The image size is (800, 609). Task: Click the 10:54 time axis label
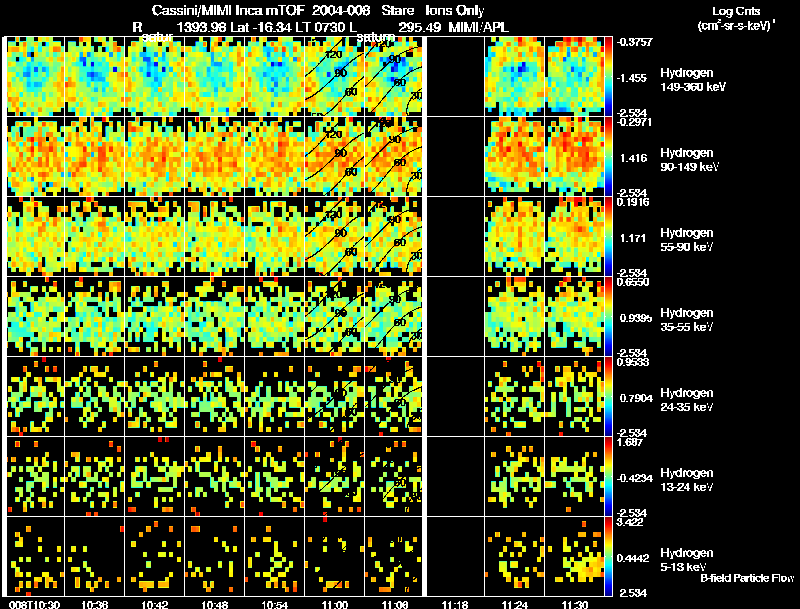point(275,604)
